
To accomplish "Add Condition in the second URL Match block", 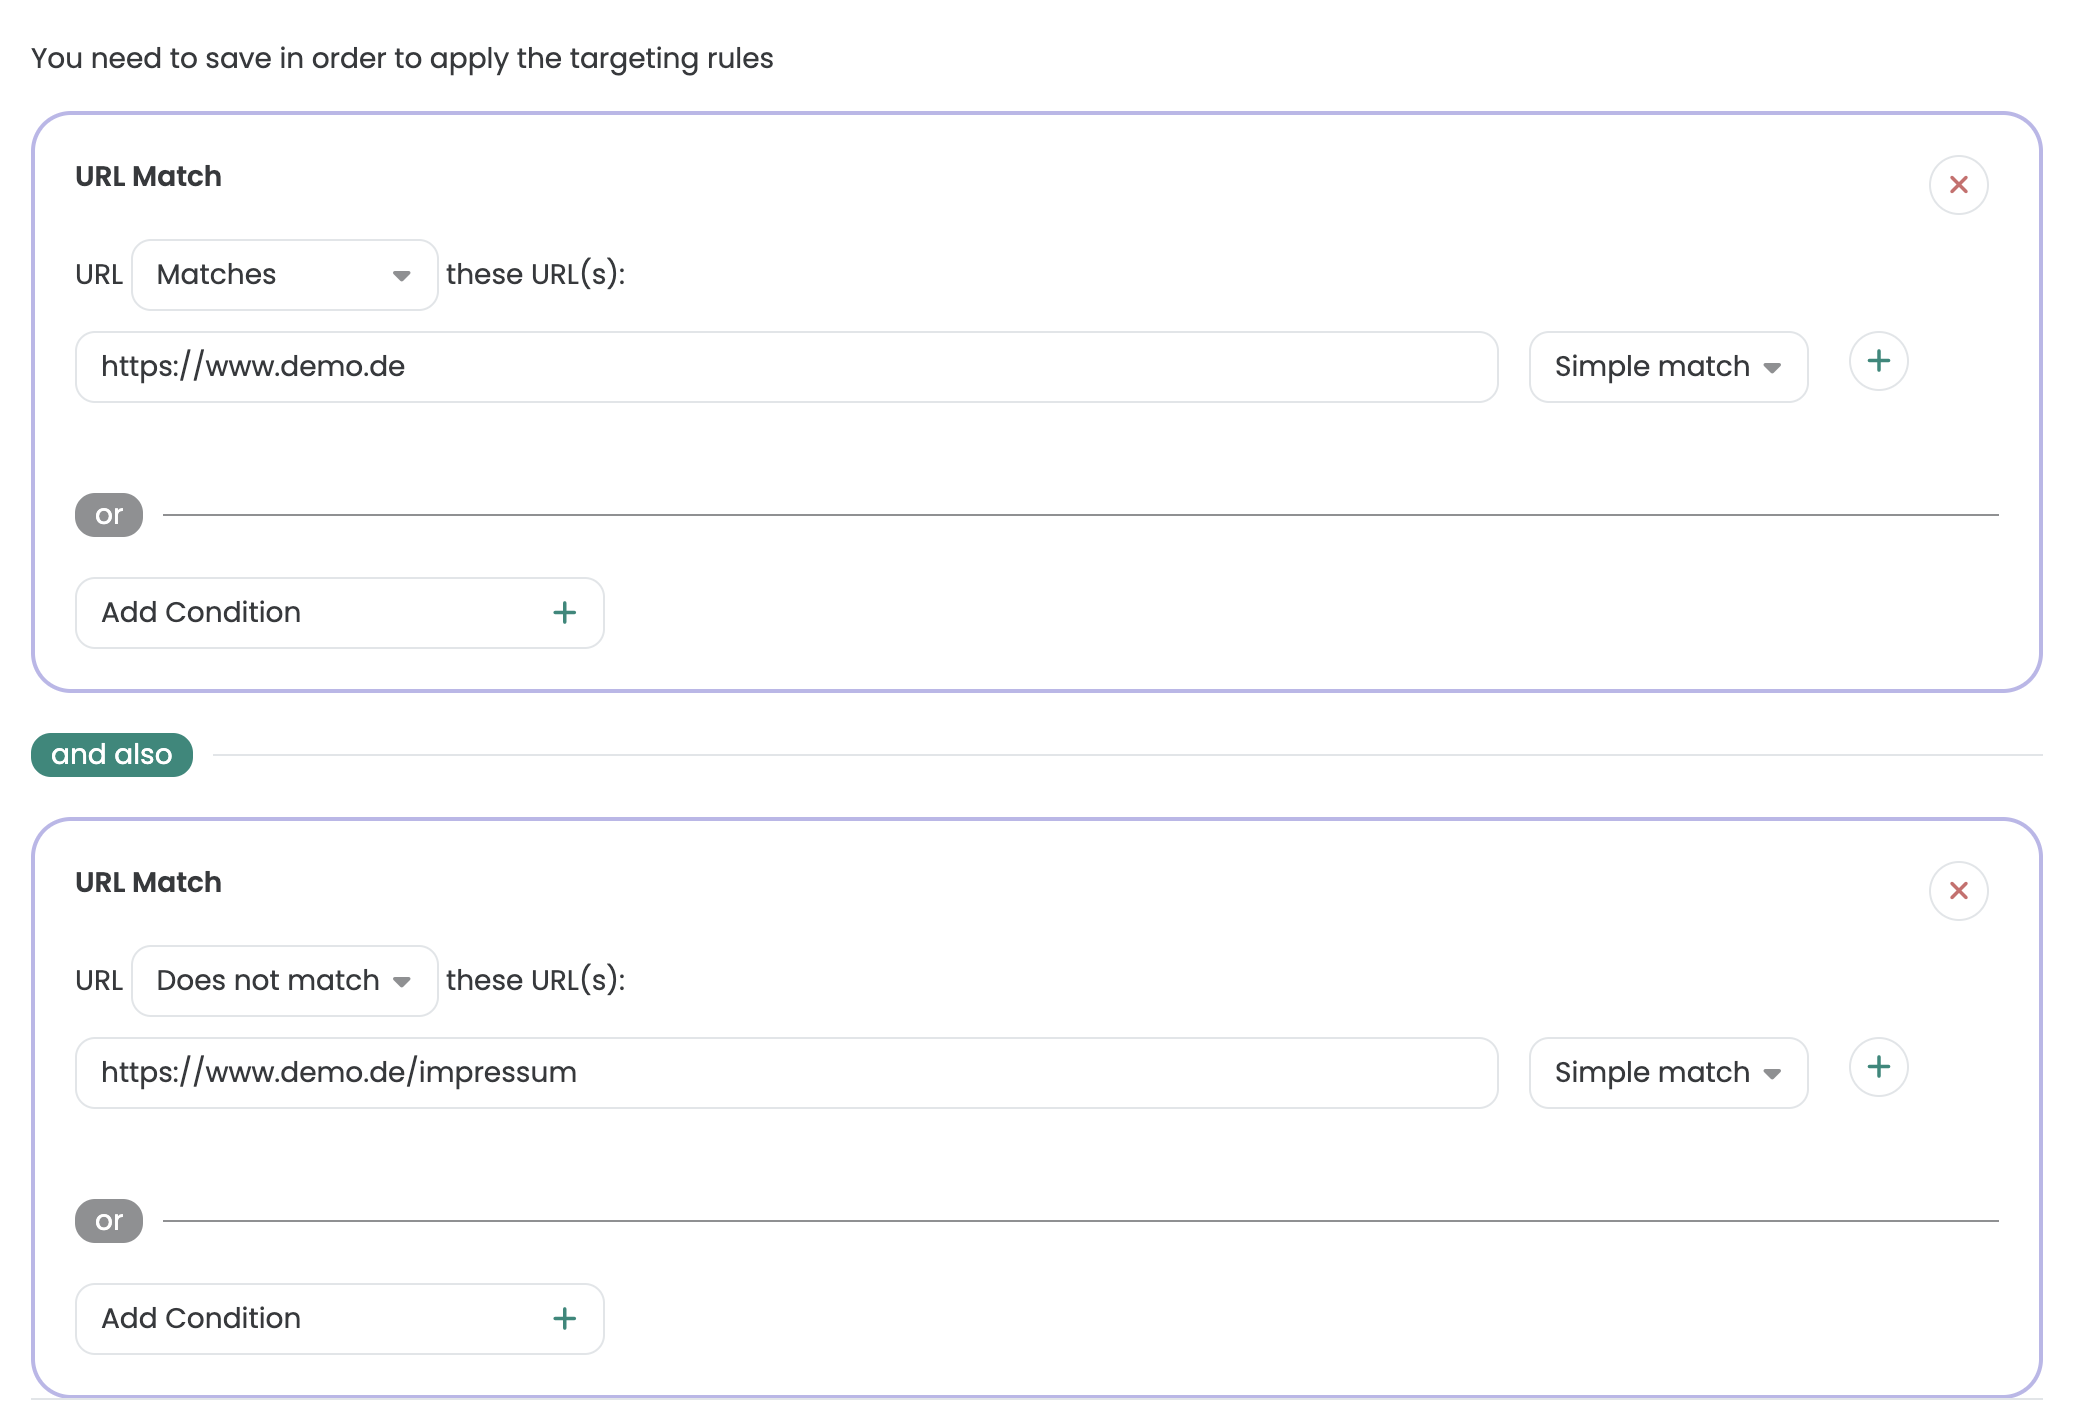I will (x=340, y=1319).
